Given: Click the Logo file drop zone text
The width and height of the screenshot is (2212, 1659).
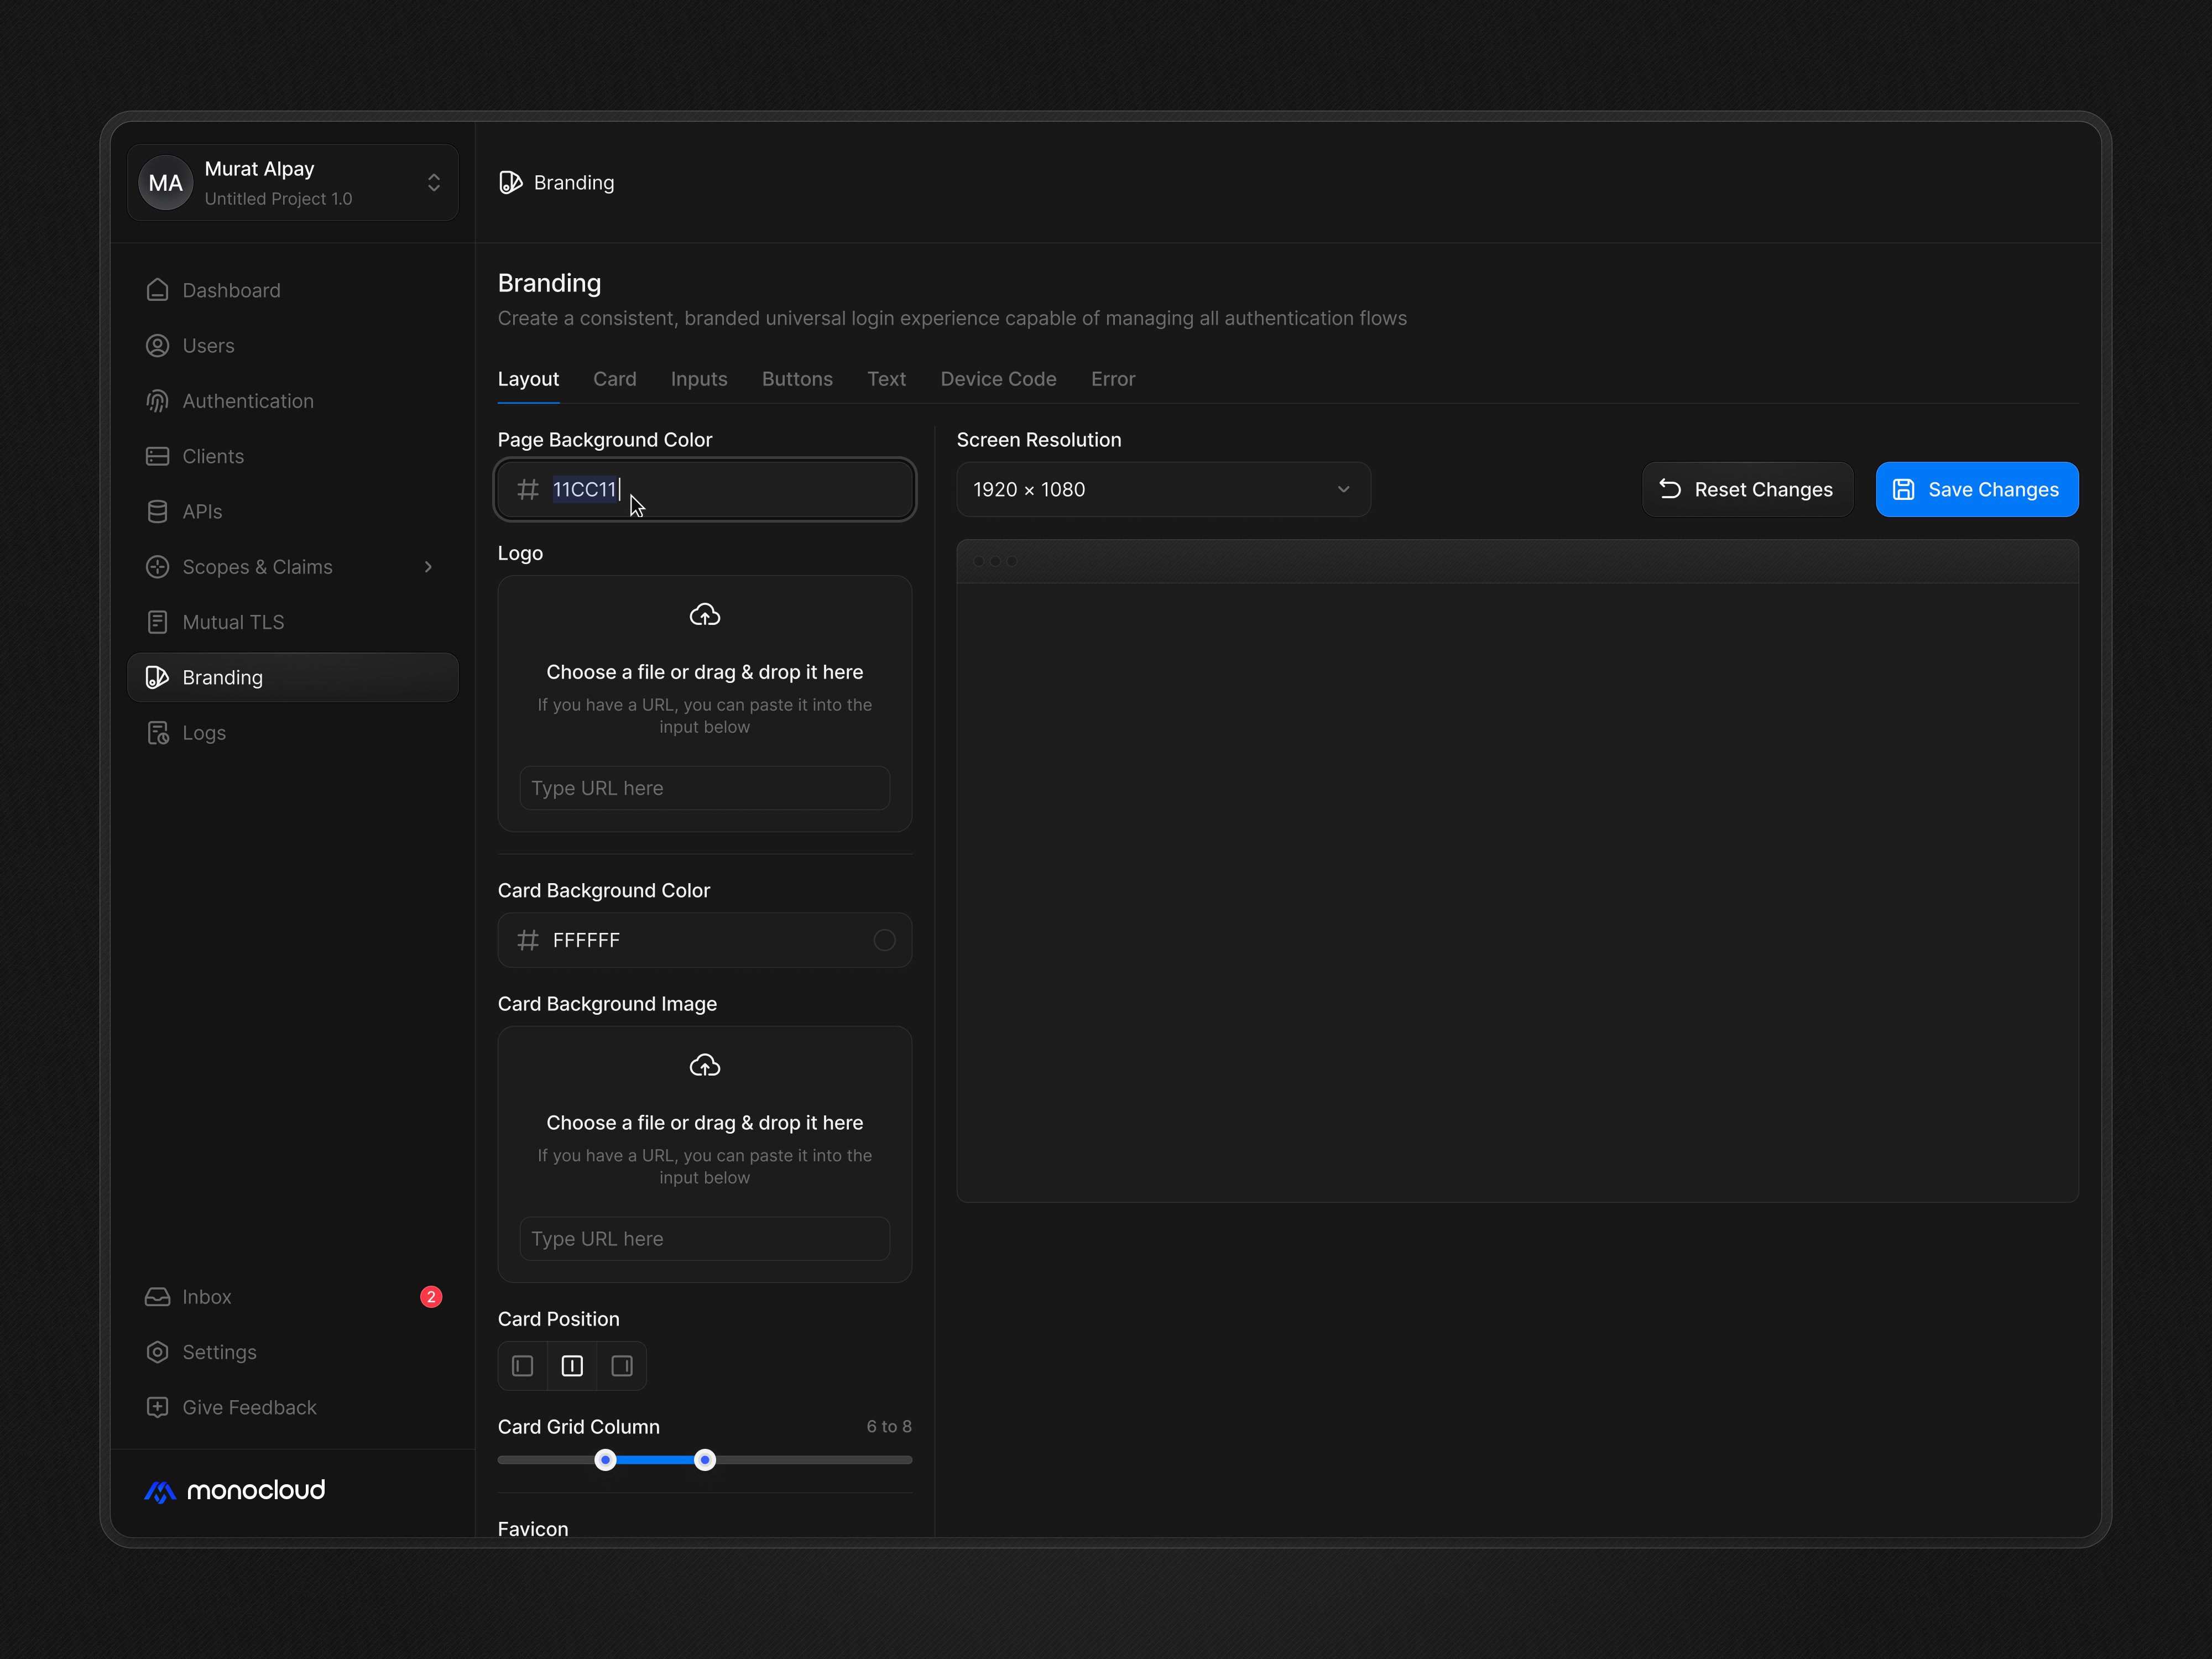Looking at the screenshot, I should (705, 672).
